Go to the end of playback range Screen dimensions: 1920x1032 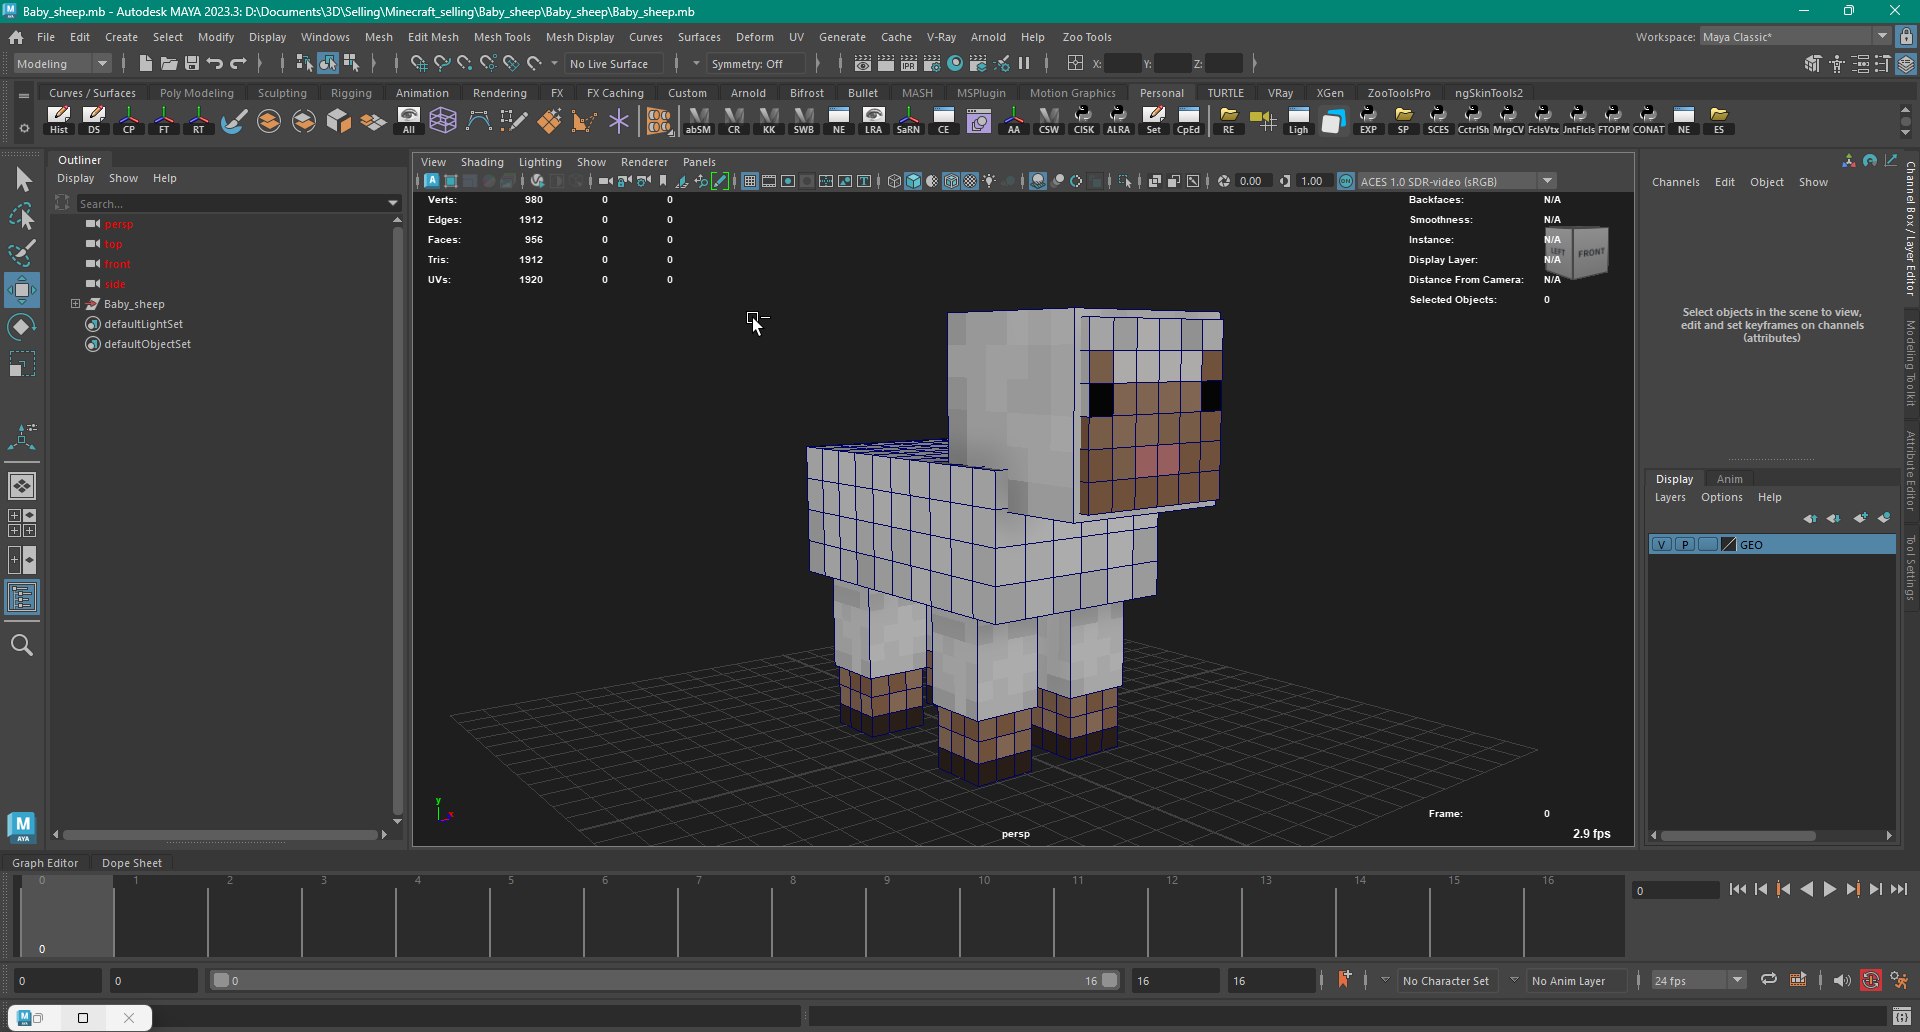pos(1899,889)
